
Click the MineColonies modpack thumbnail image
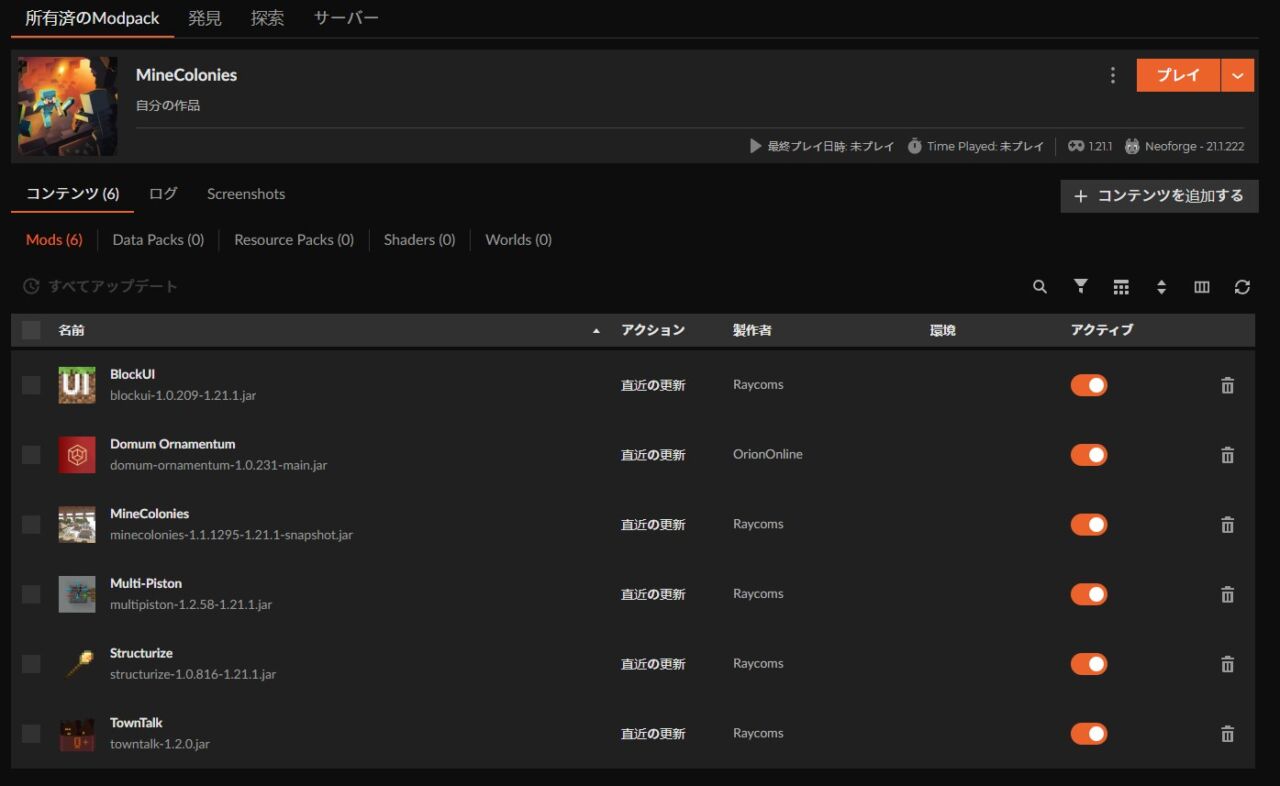tap(68, 106)
